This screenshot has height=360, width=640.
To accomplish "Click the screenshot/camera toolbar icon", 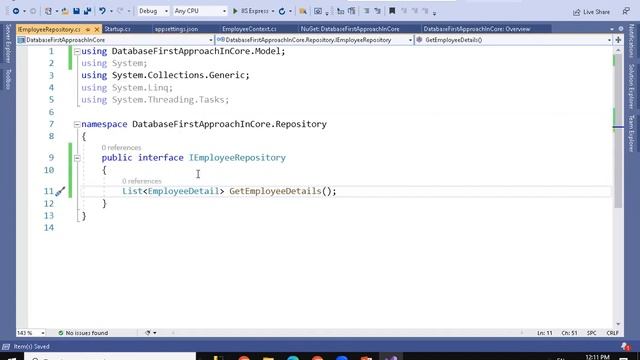I will (x=318, y=11).
